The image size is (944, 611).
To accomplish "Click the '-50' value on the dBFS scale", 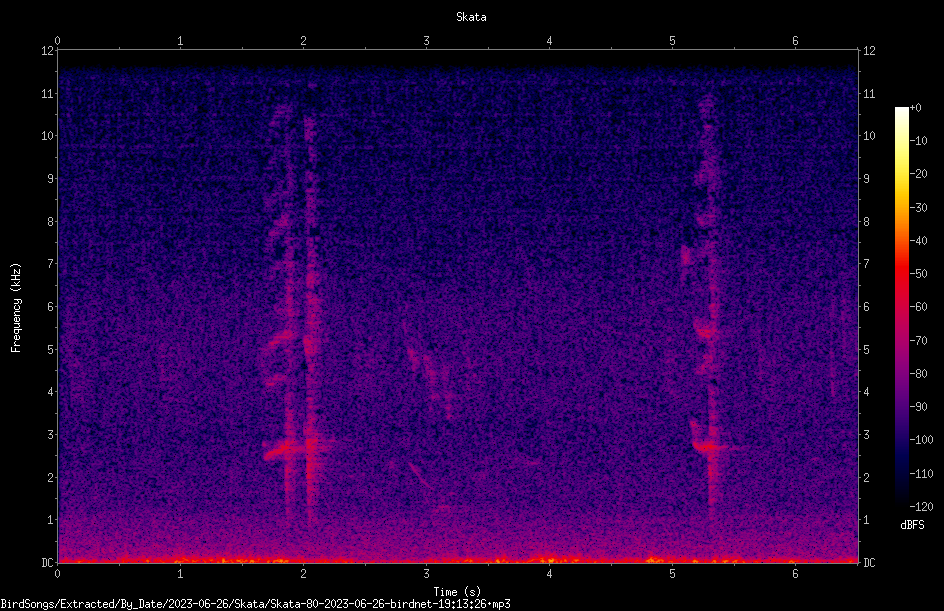I will (x=919, y=273).
